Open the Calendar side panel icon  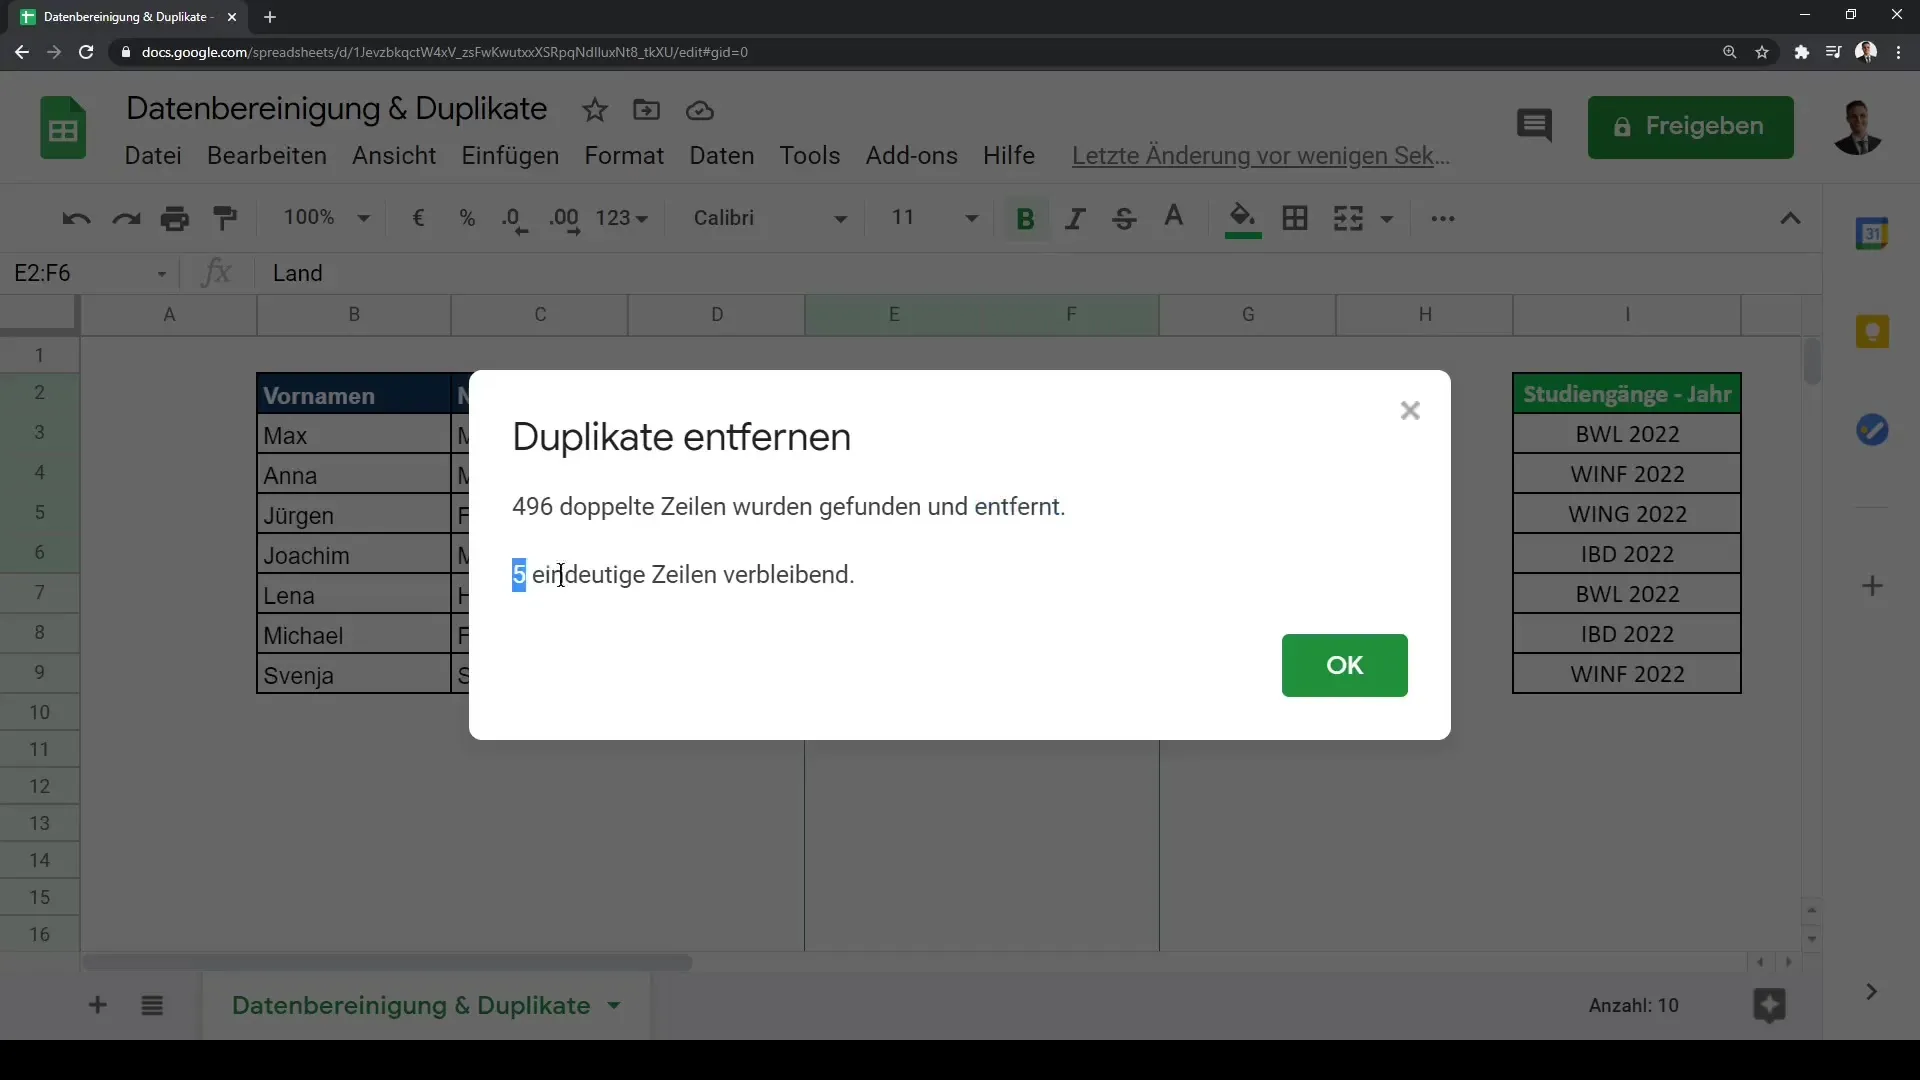tap(1872, 234)
